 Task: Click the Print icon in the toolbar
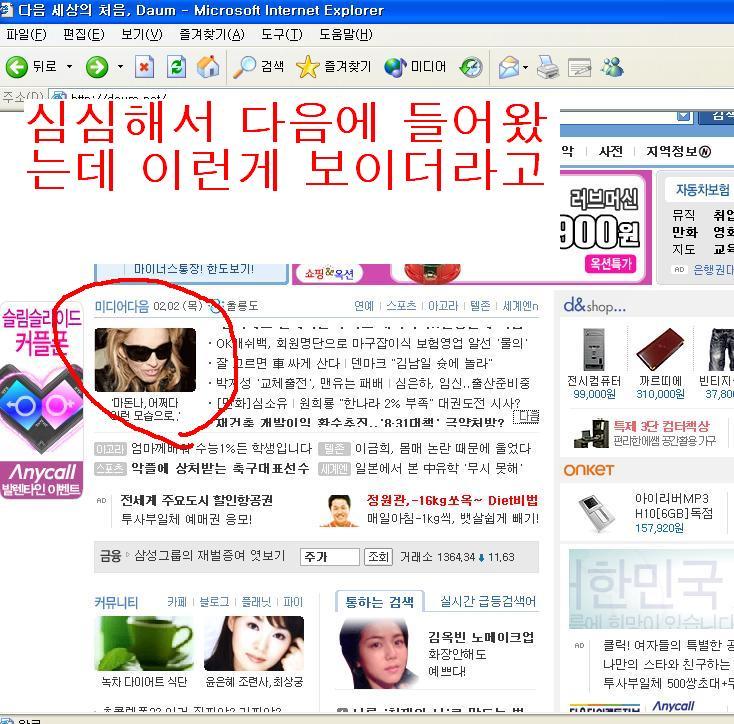point(547,67)
